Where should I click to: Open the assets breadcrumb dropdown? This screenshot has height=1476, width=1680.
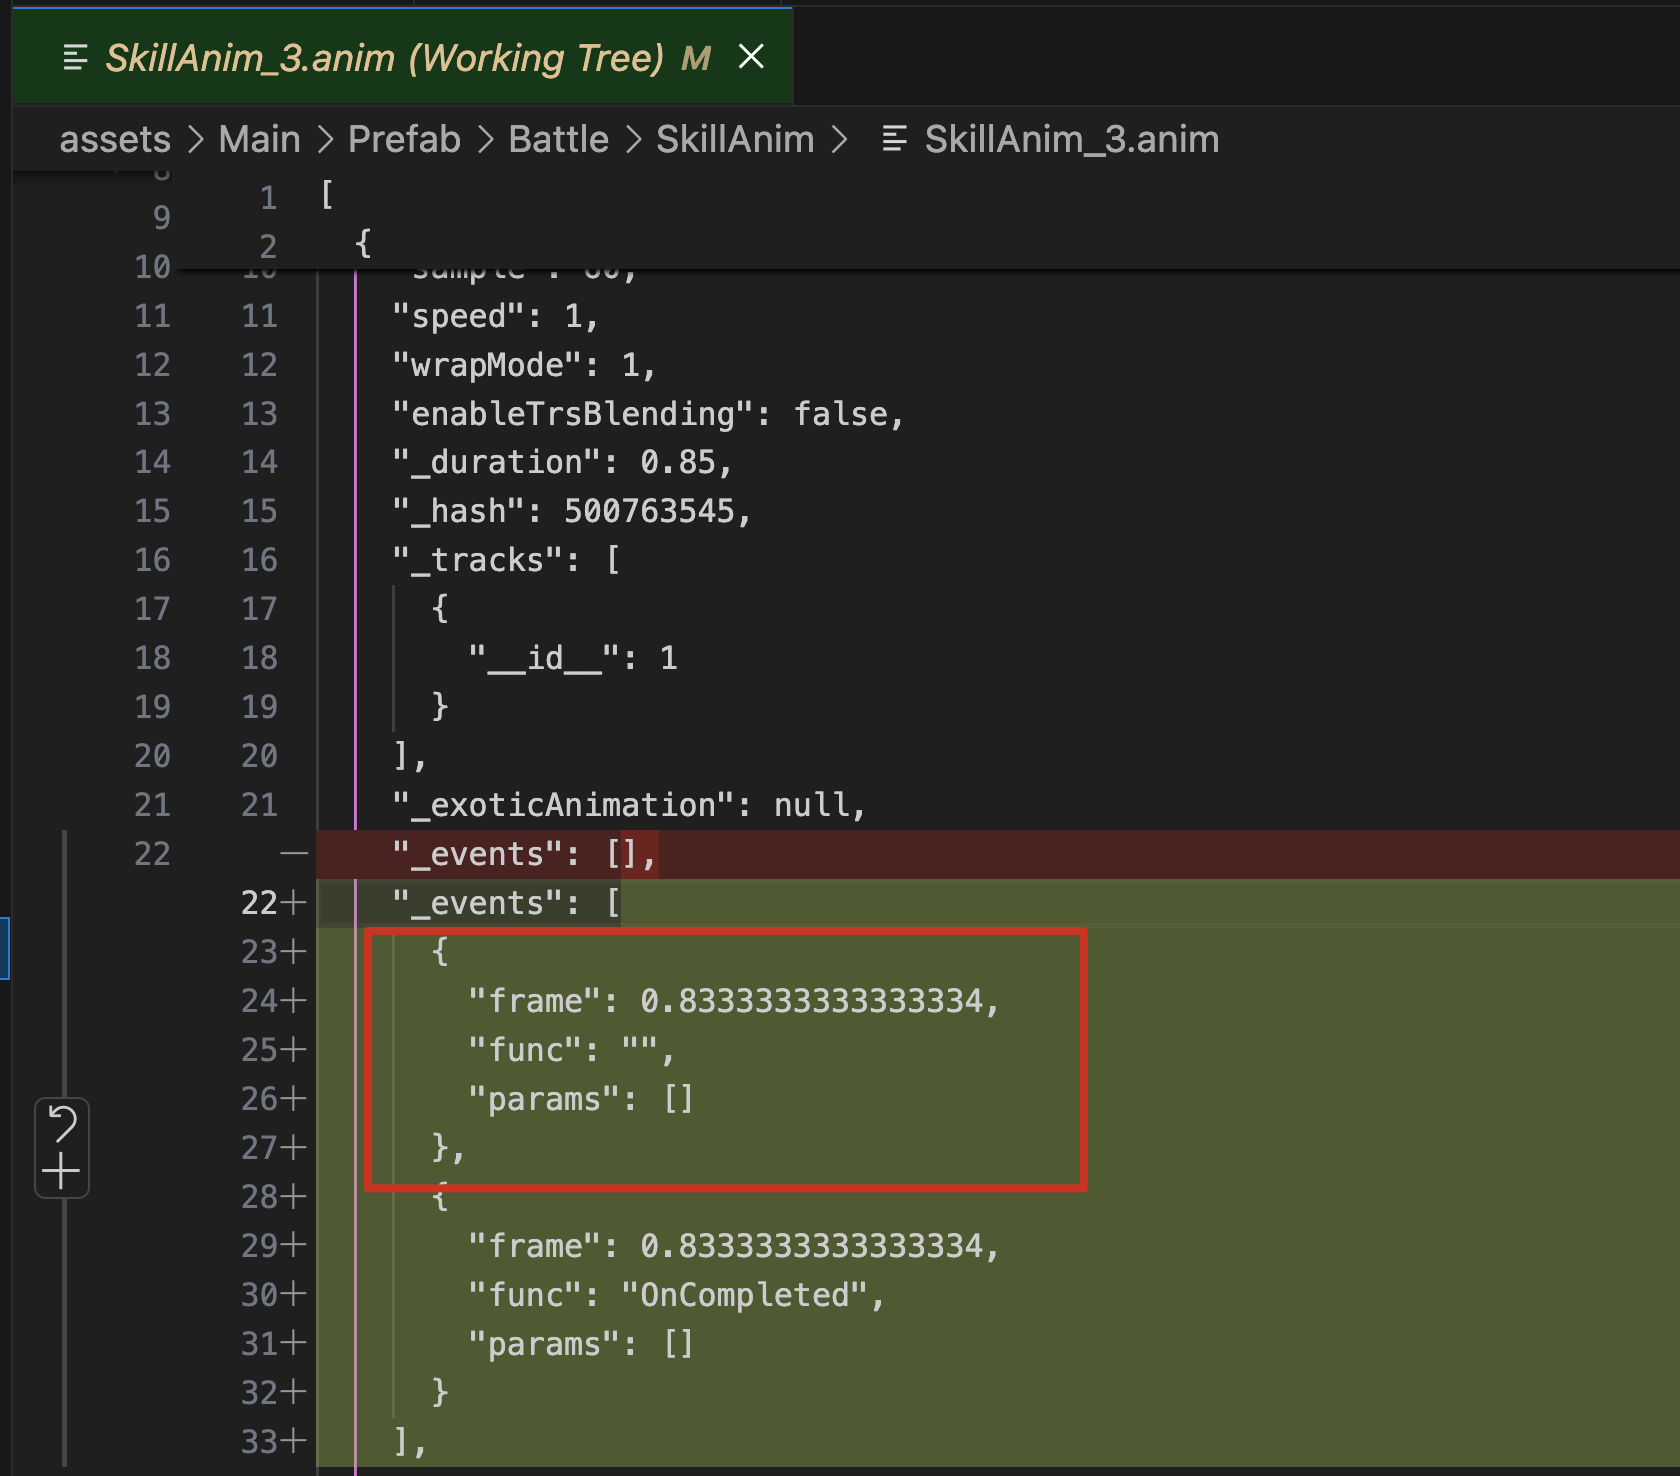coord(115,139)
